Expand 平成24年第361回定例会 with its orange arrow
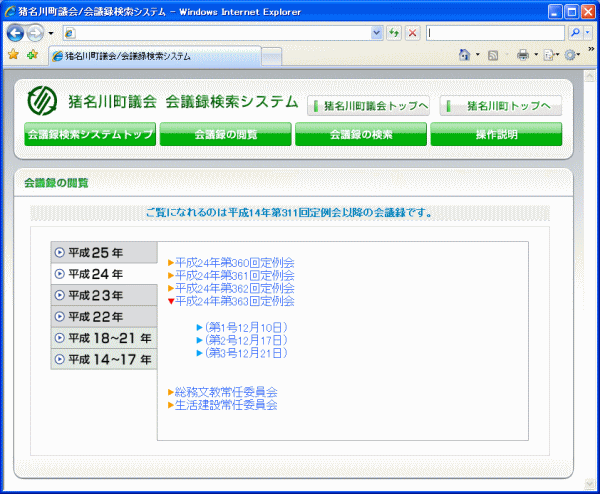Image resolution: width=600 pixels, height=494 pixels. pos(171,275)
